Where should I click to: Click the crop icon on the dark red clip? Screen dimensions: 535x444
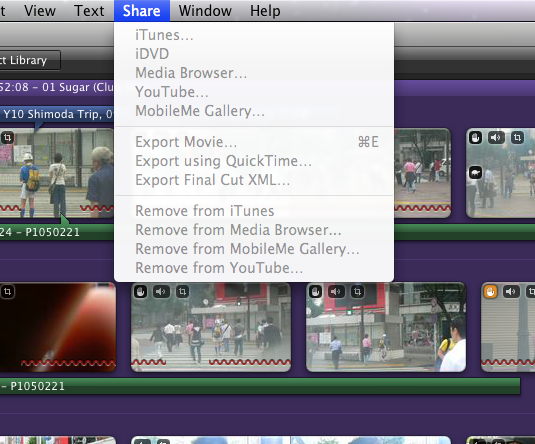[x=7, y=292]
